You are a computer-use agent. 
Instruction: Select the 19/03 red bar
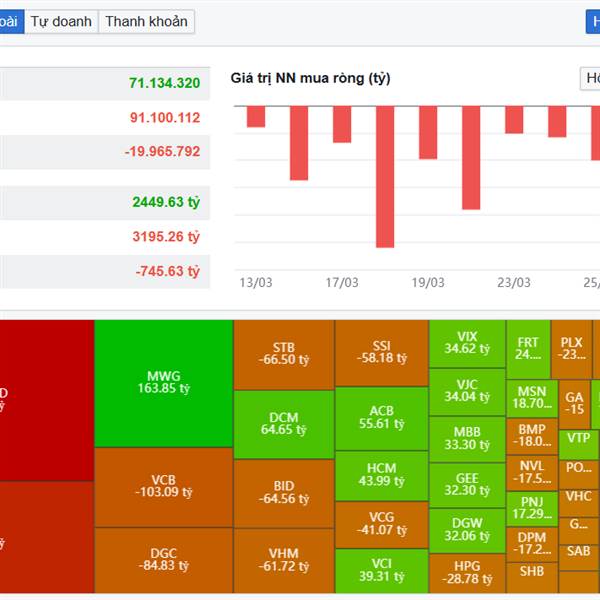click(x=428, y=132)
